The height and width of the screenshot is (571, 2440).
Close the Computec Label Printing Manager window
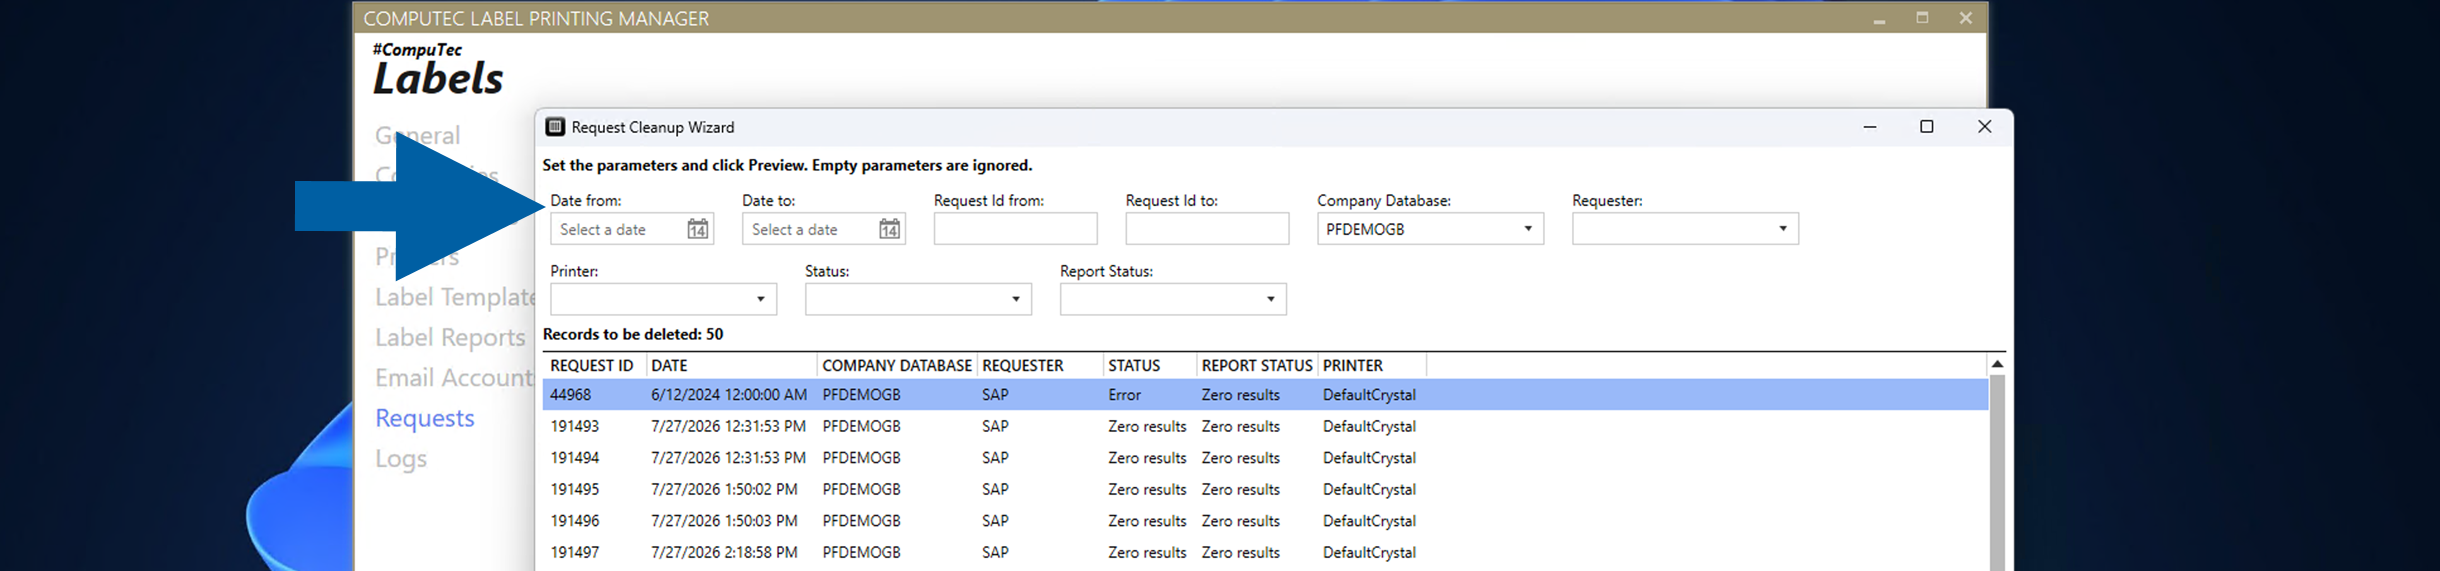coord(1965,18)
